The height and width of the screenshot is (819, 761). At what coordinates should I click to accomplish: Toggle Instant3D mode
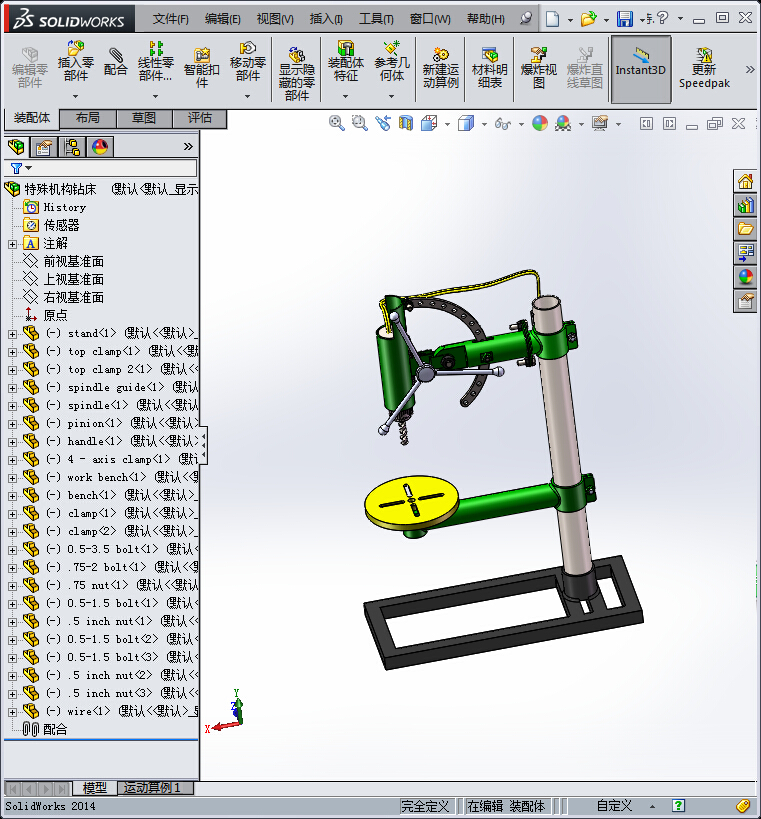641,68
